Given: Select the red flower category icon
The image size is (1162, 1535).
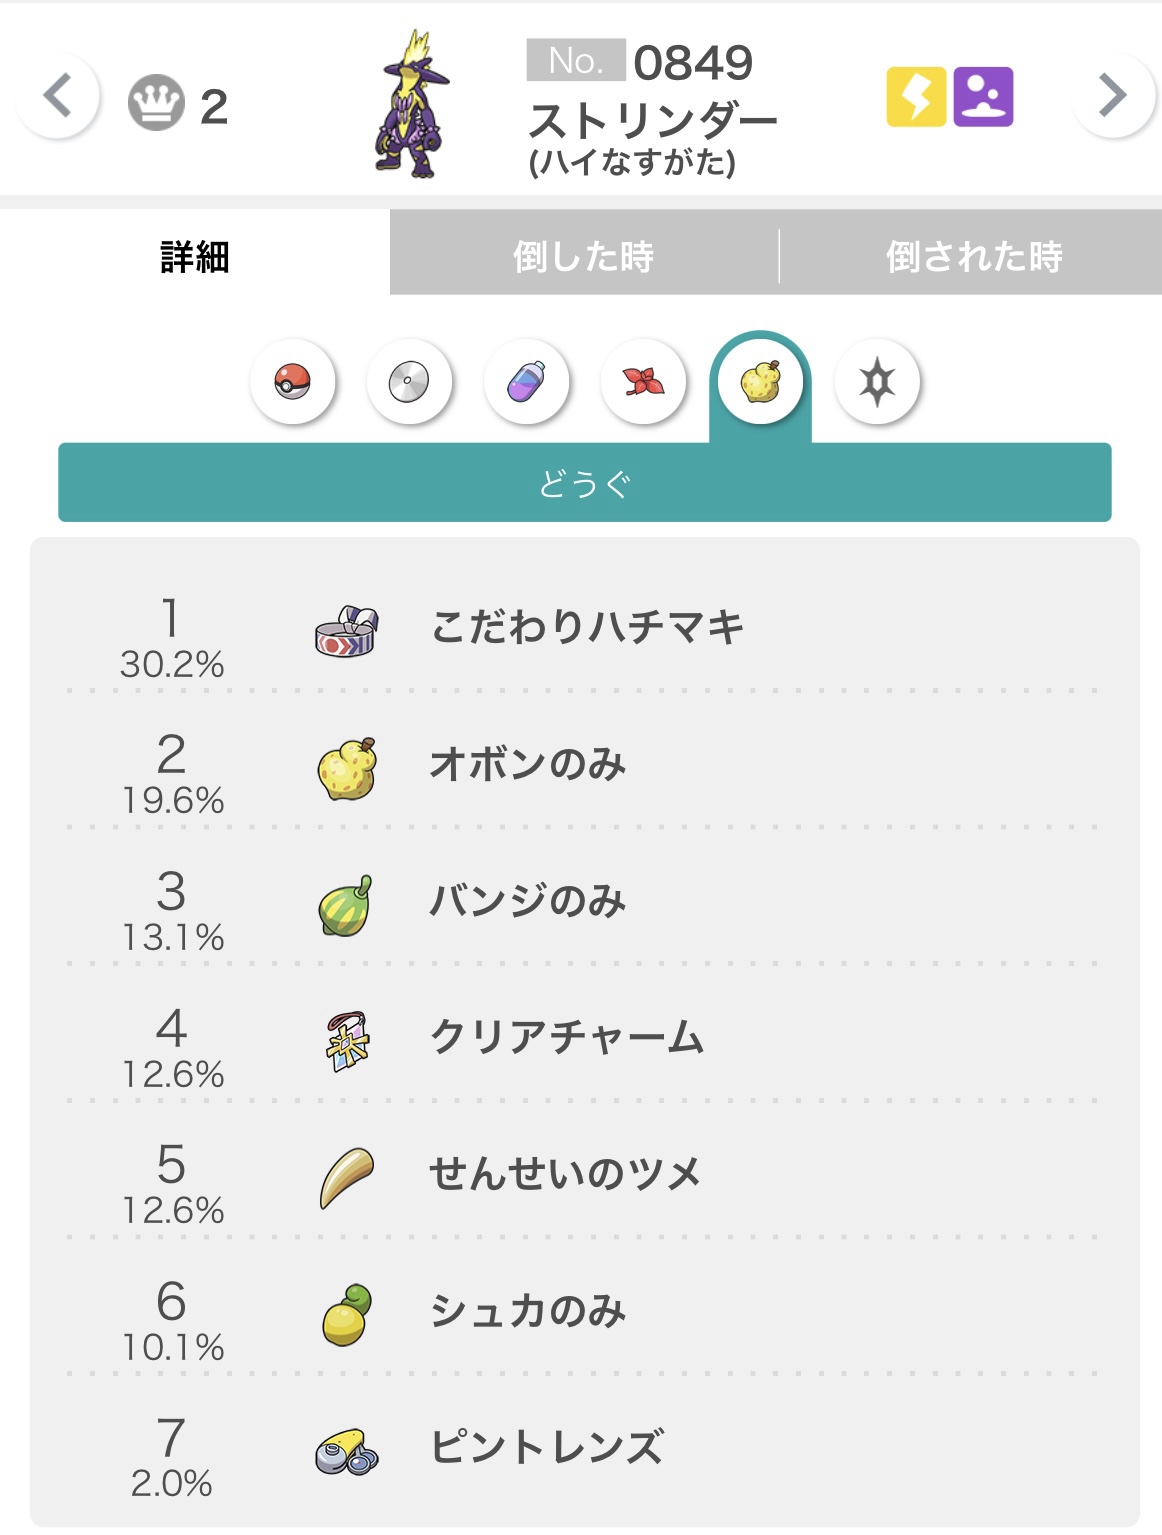Looking at the screenshot, I should (x=643, y=381).
